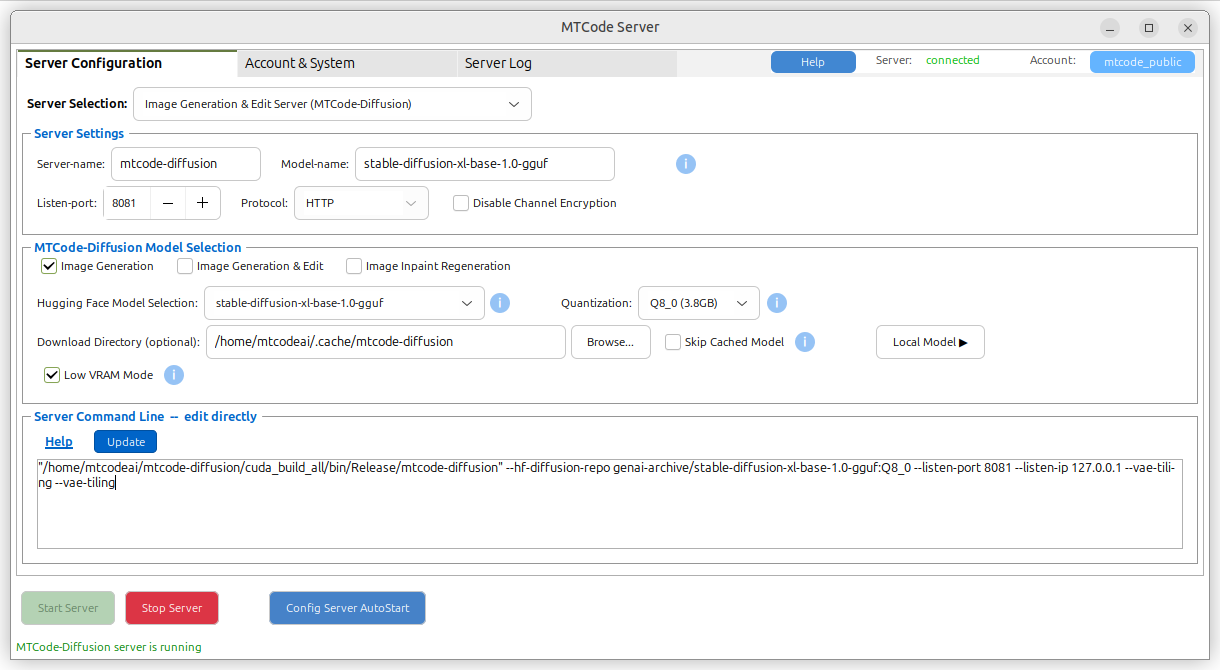
Task: Click mtcode_public account button
Action: tap(1142, 62)
